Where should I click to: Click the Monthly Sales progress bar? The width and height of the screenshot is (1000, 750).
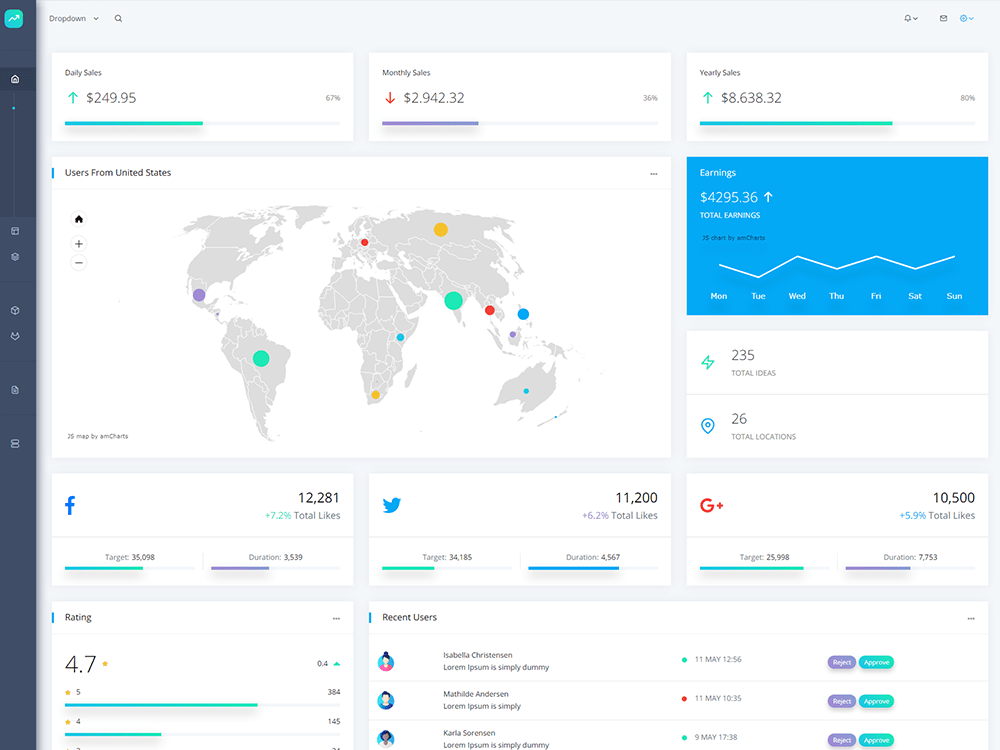pos(520,123)
